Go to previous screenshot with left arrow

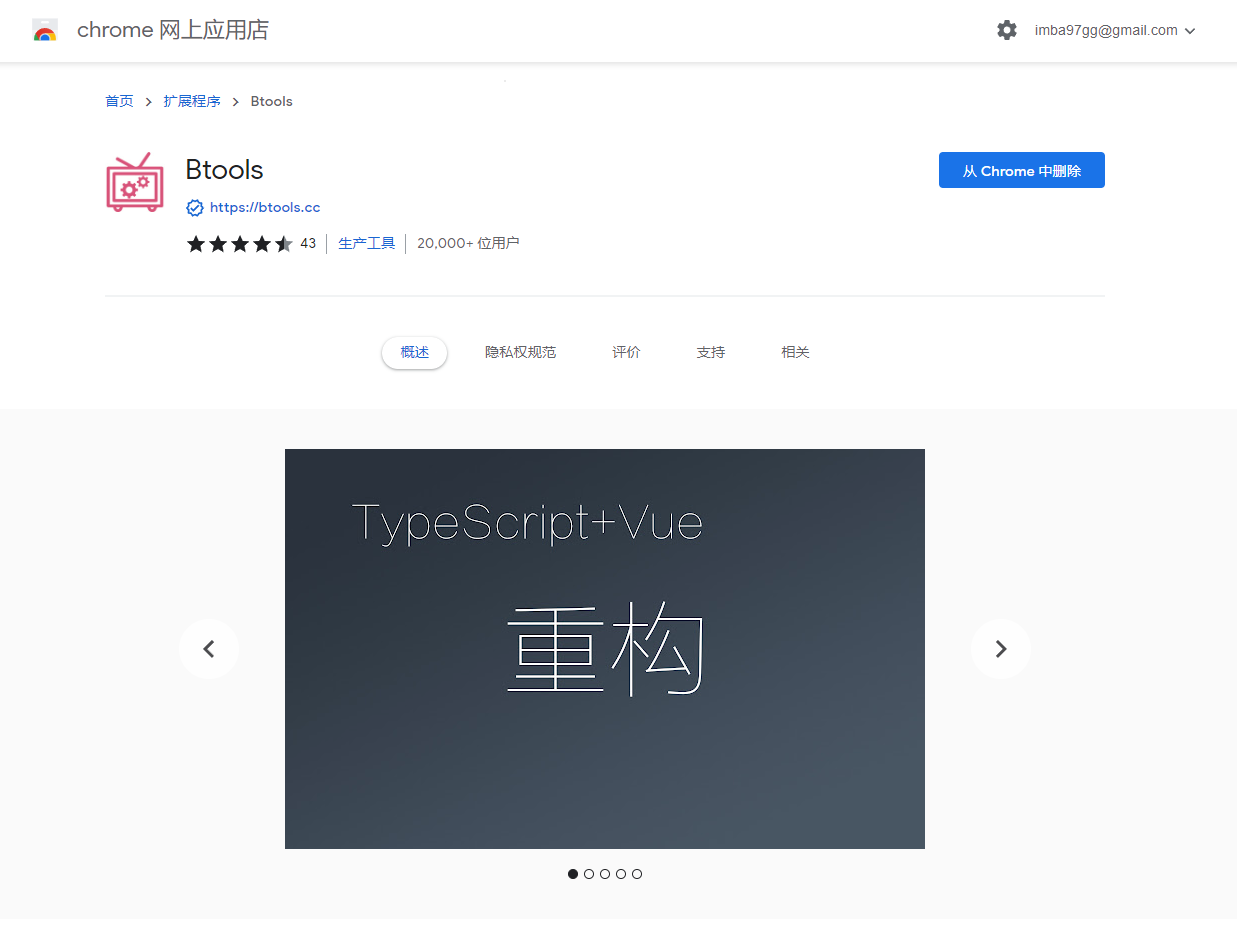click(208, 648)
